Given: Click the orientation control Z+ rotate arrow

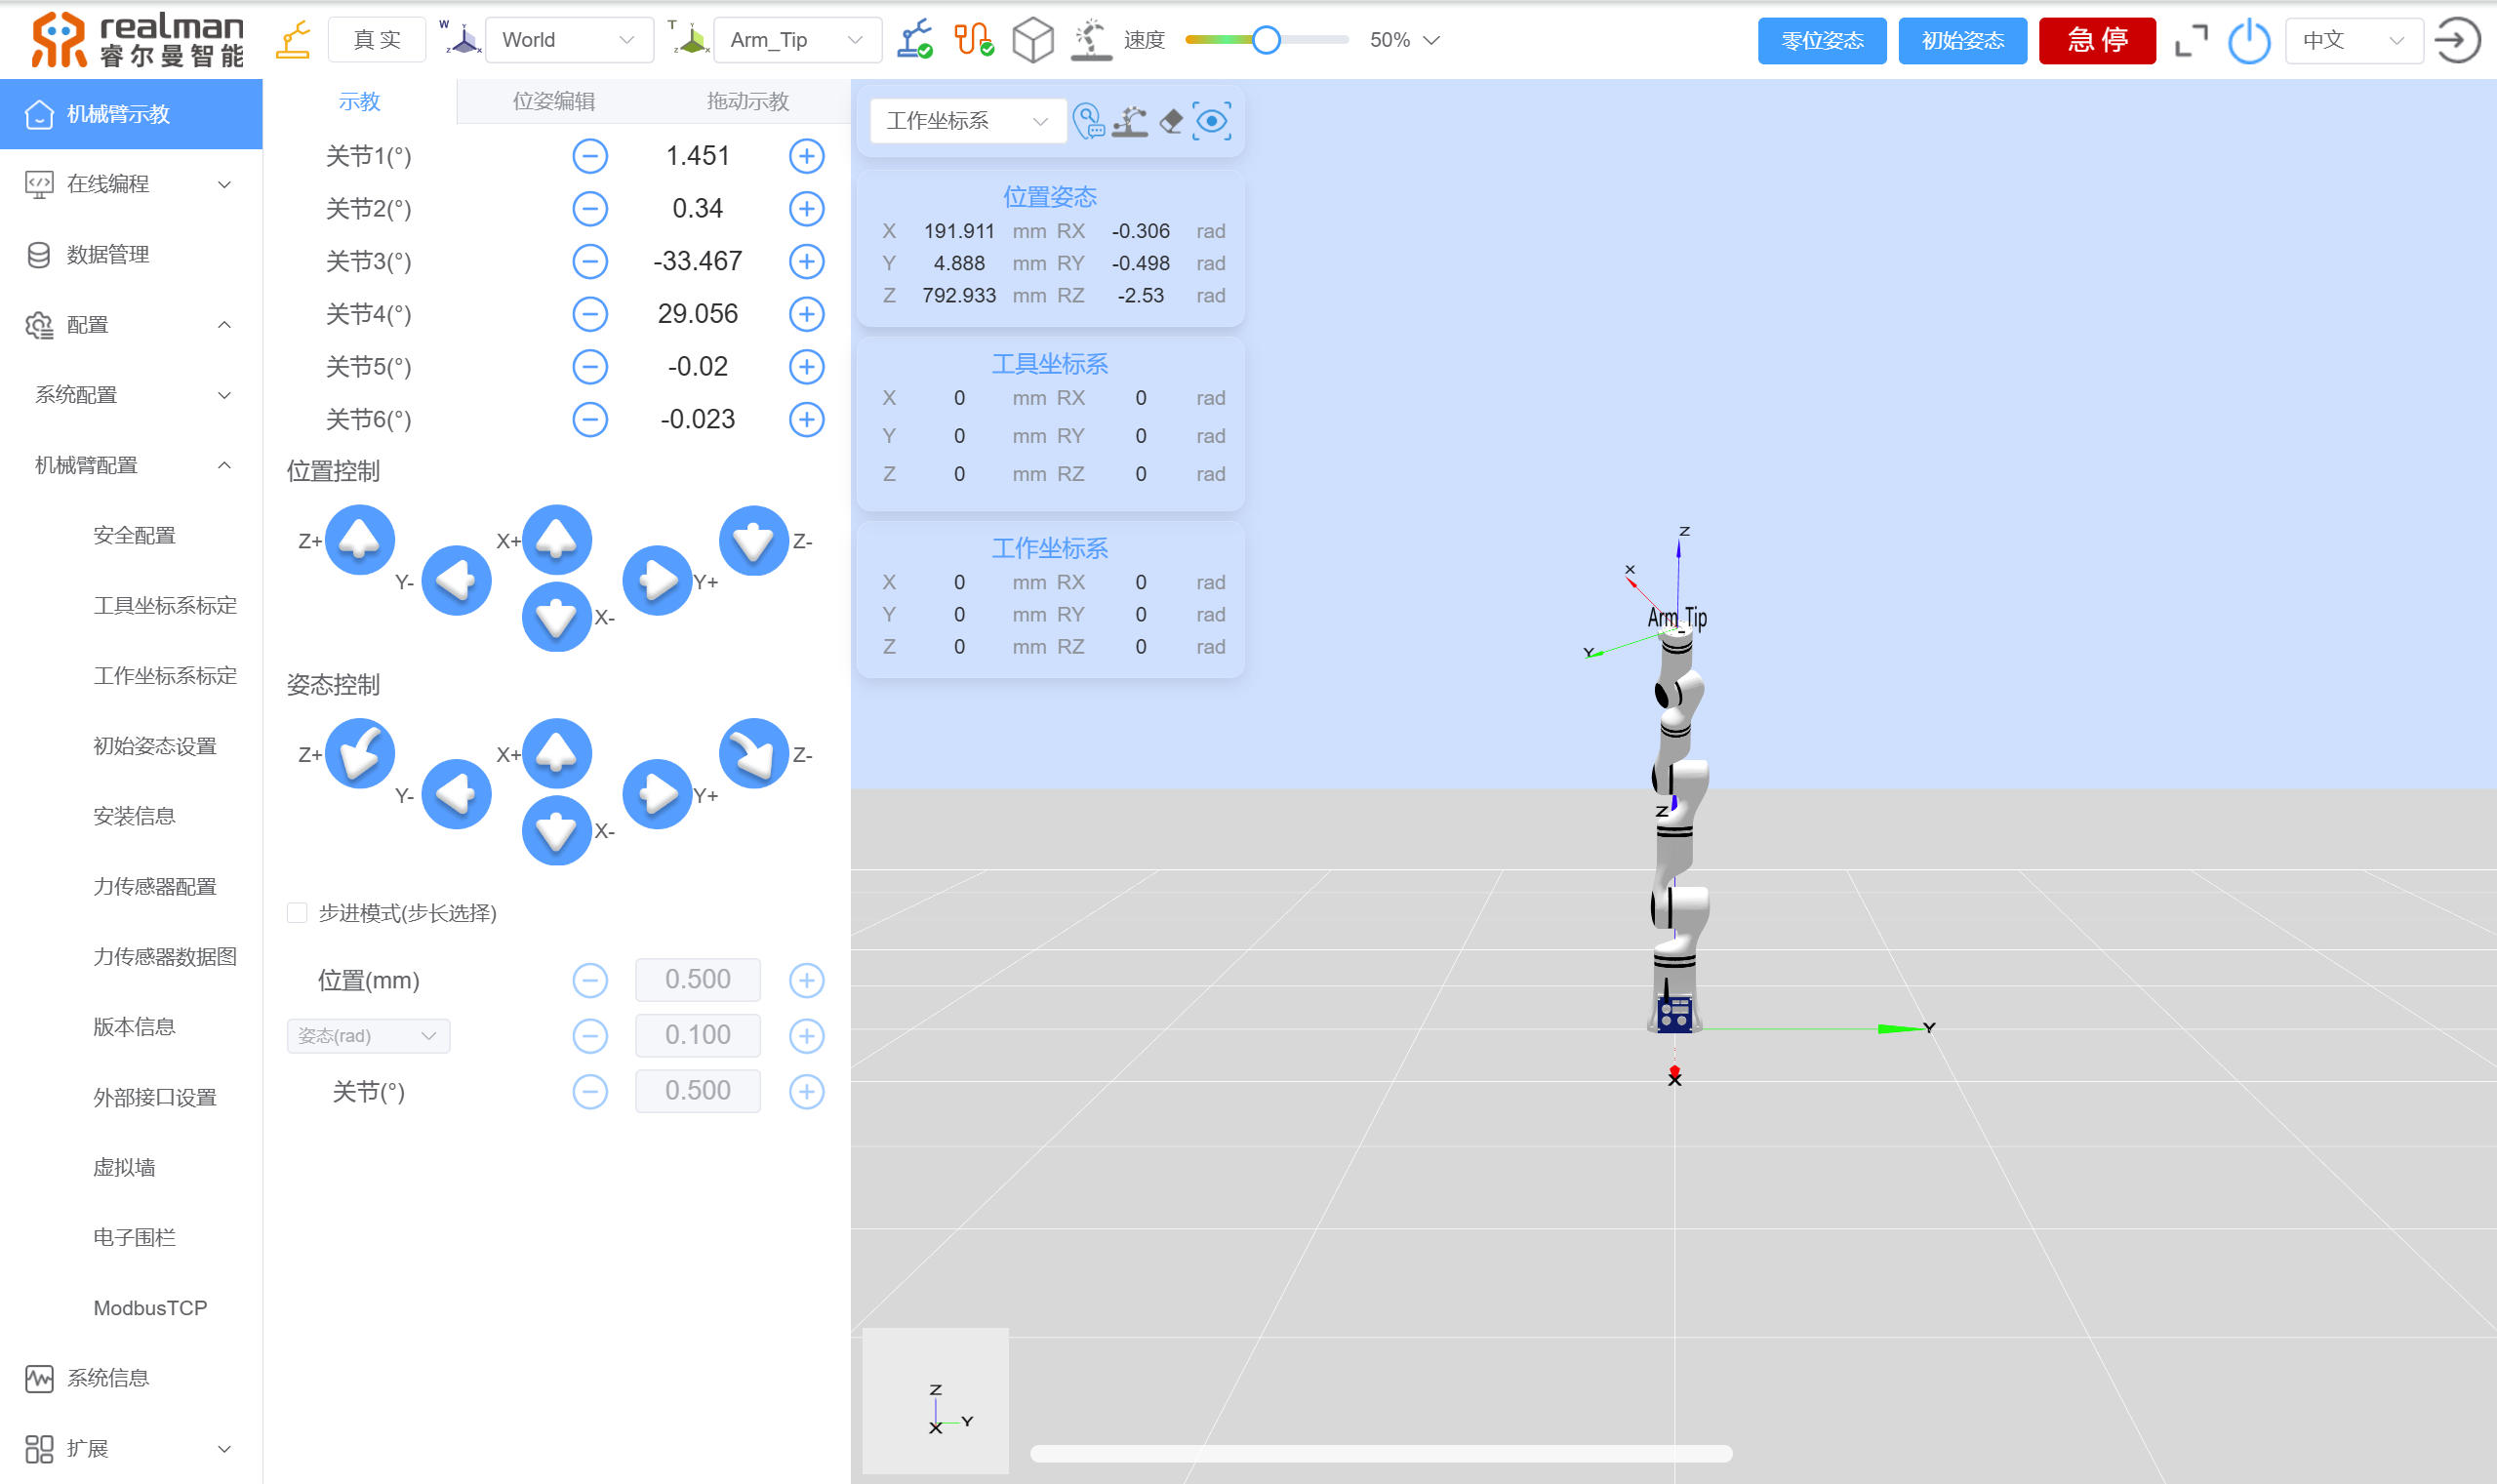Looking at the screenshot, I should click(x=359, y=754).
